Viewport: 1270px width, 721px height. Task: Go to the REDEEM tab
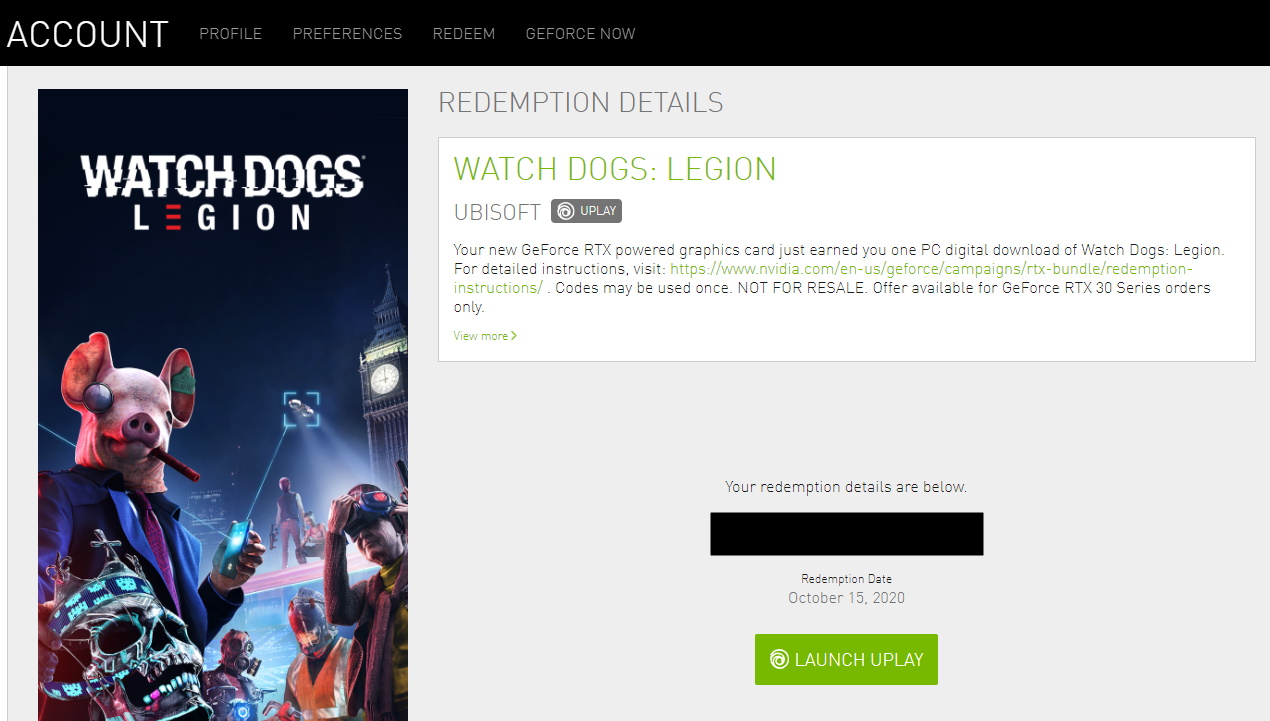click(464, 33)
